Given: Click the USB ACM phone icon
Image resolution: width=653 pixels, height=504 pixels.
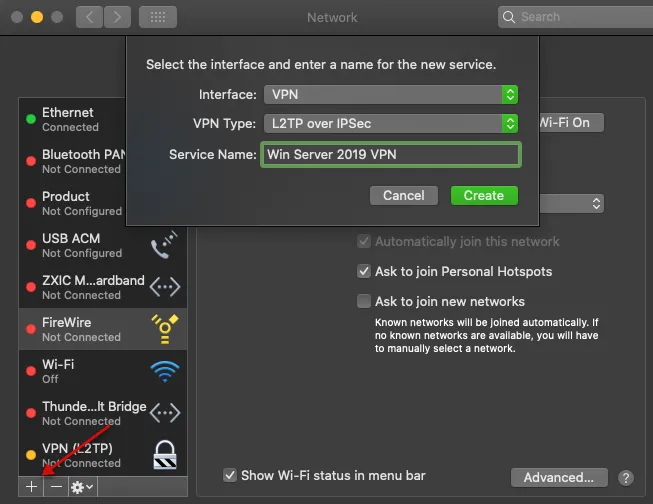Looking at the screenshot, I should [164, 245].
